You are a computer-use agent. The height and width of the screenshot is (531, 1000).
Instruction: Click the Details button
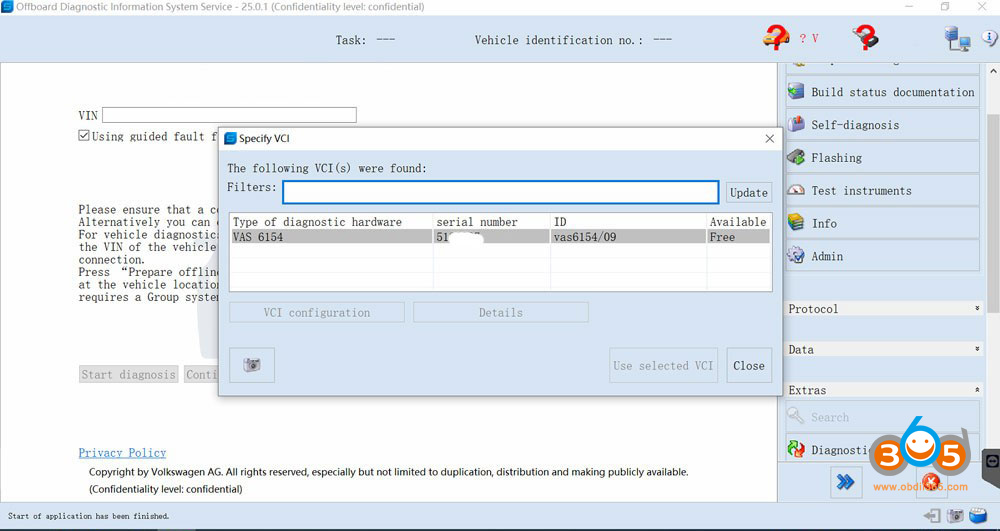[501, 312]
